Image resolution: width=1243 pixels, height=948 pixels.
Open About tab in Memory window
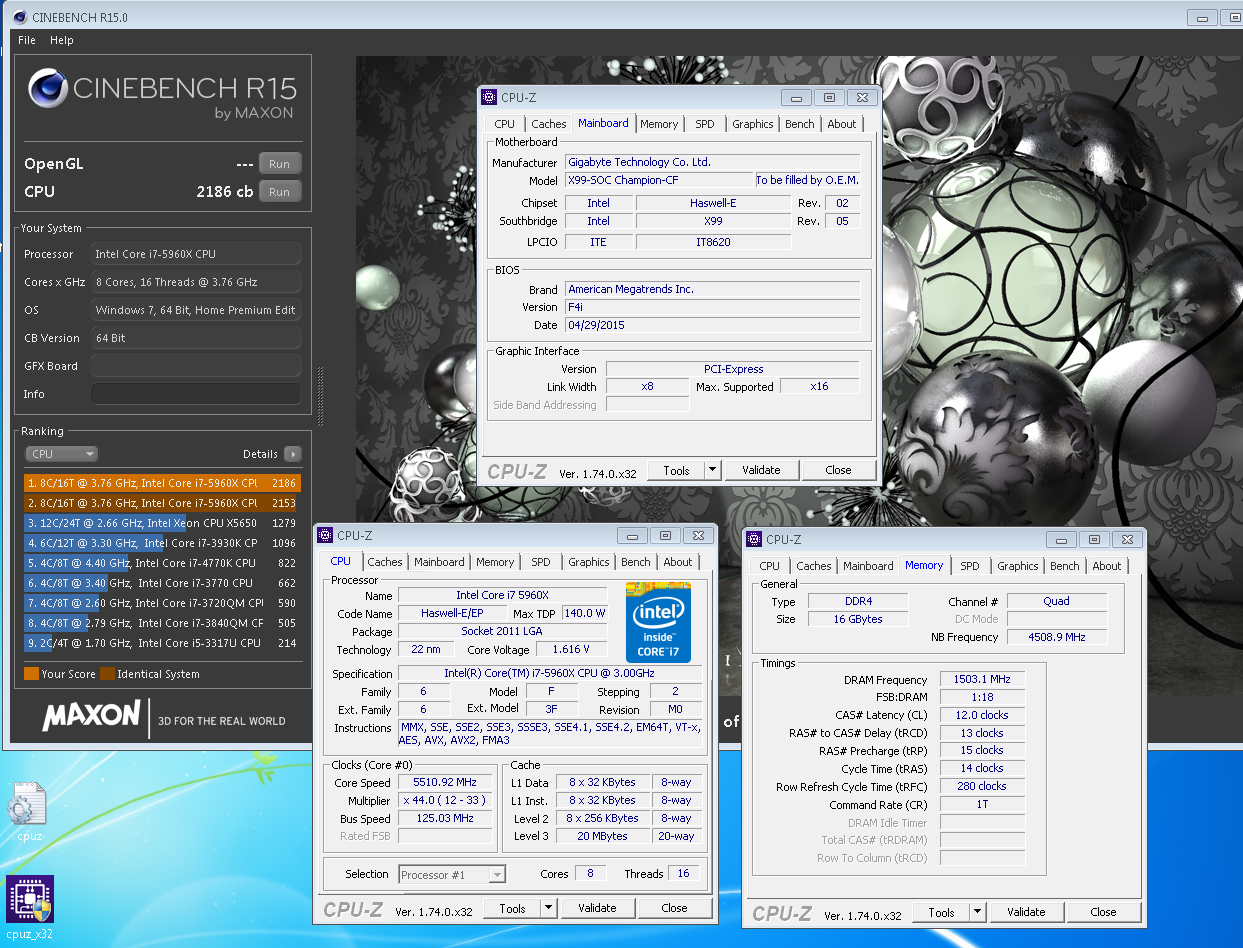click(1107, 566)
